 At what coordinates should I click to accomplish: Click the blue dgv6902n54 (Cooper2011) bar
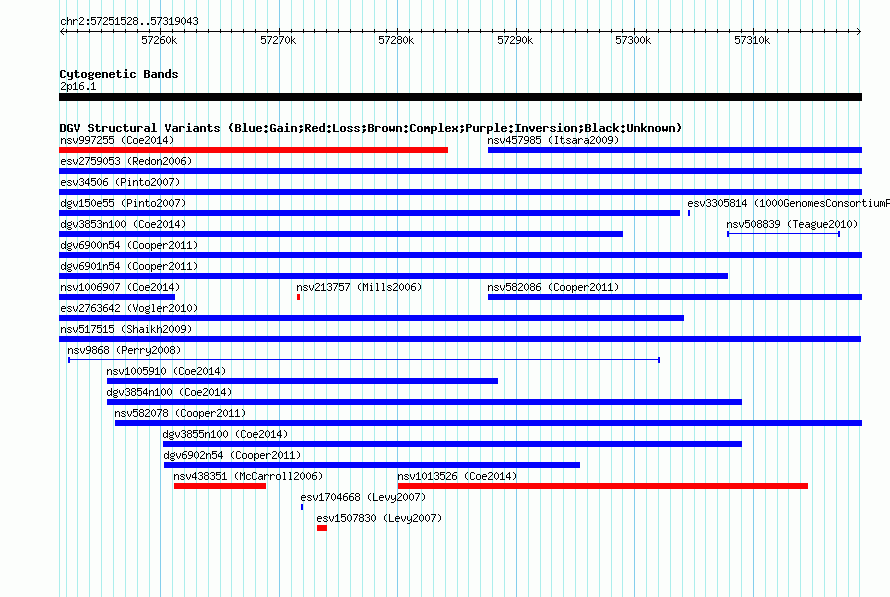pyautogui.click(x=372, y=465)
